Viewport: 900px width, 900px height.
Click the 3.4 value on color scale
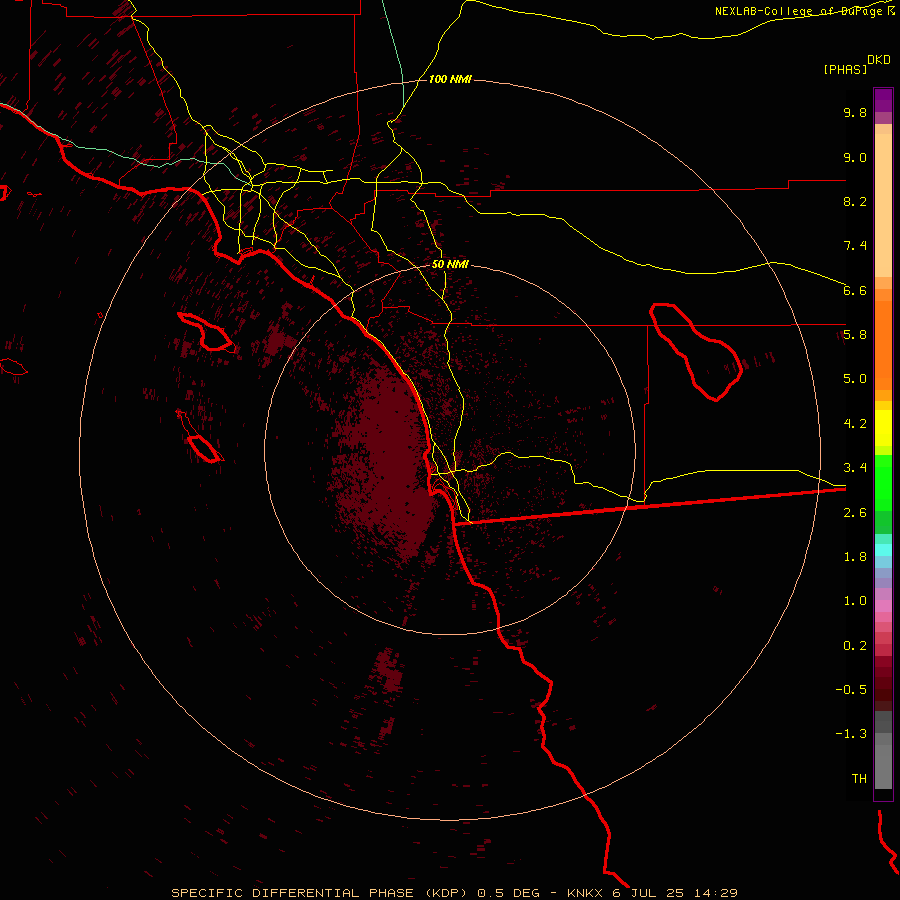tap(855, 468)
